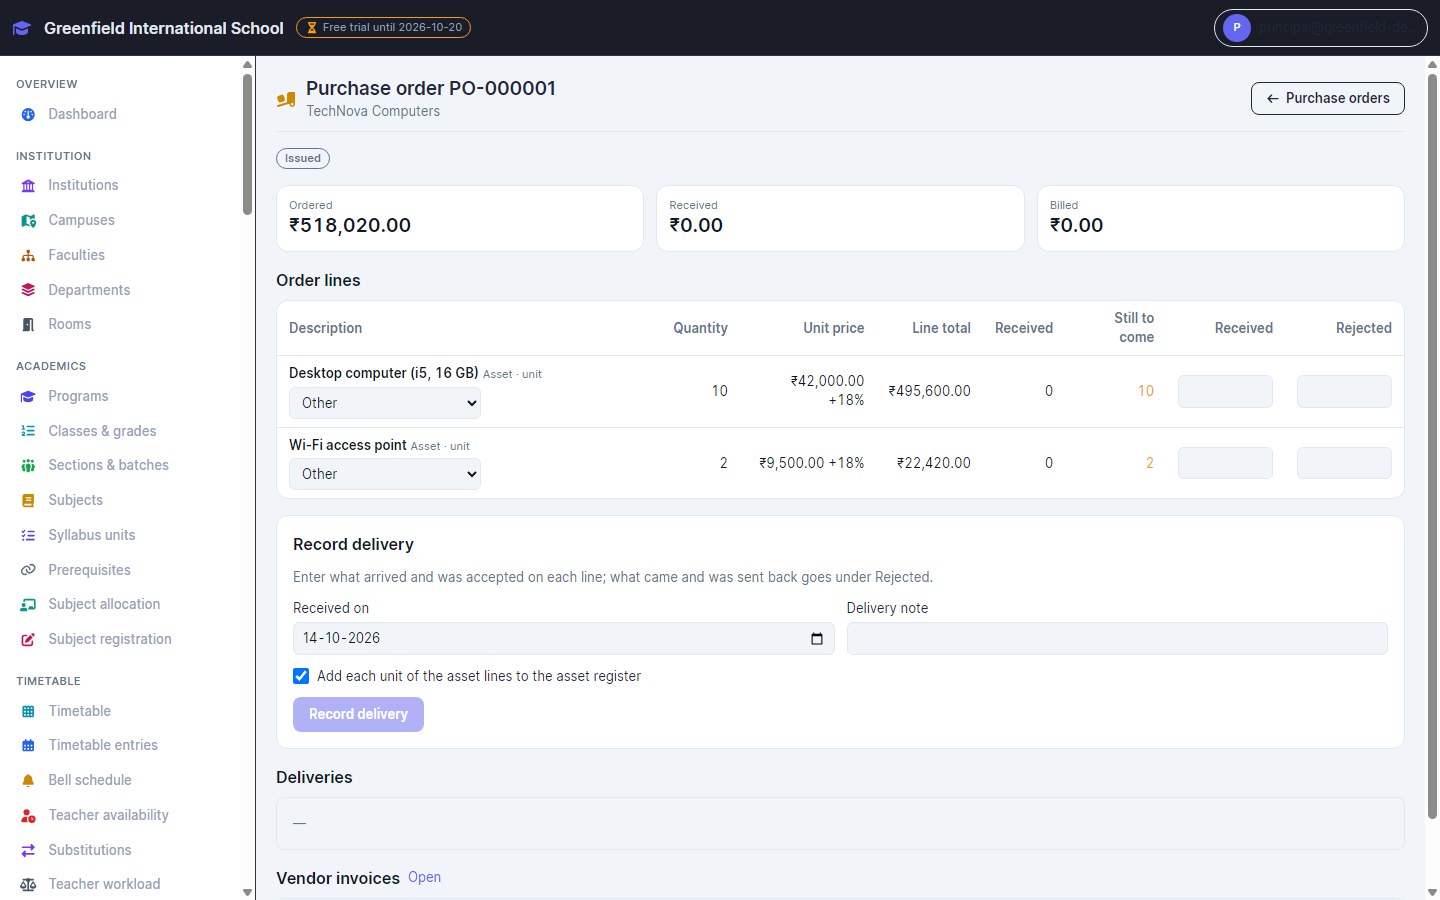This screenshot has width=1440, height=900.
Task: Click the Institutions building icon
Action: tap(28, 186)
